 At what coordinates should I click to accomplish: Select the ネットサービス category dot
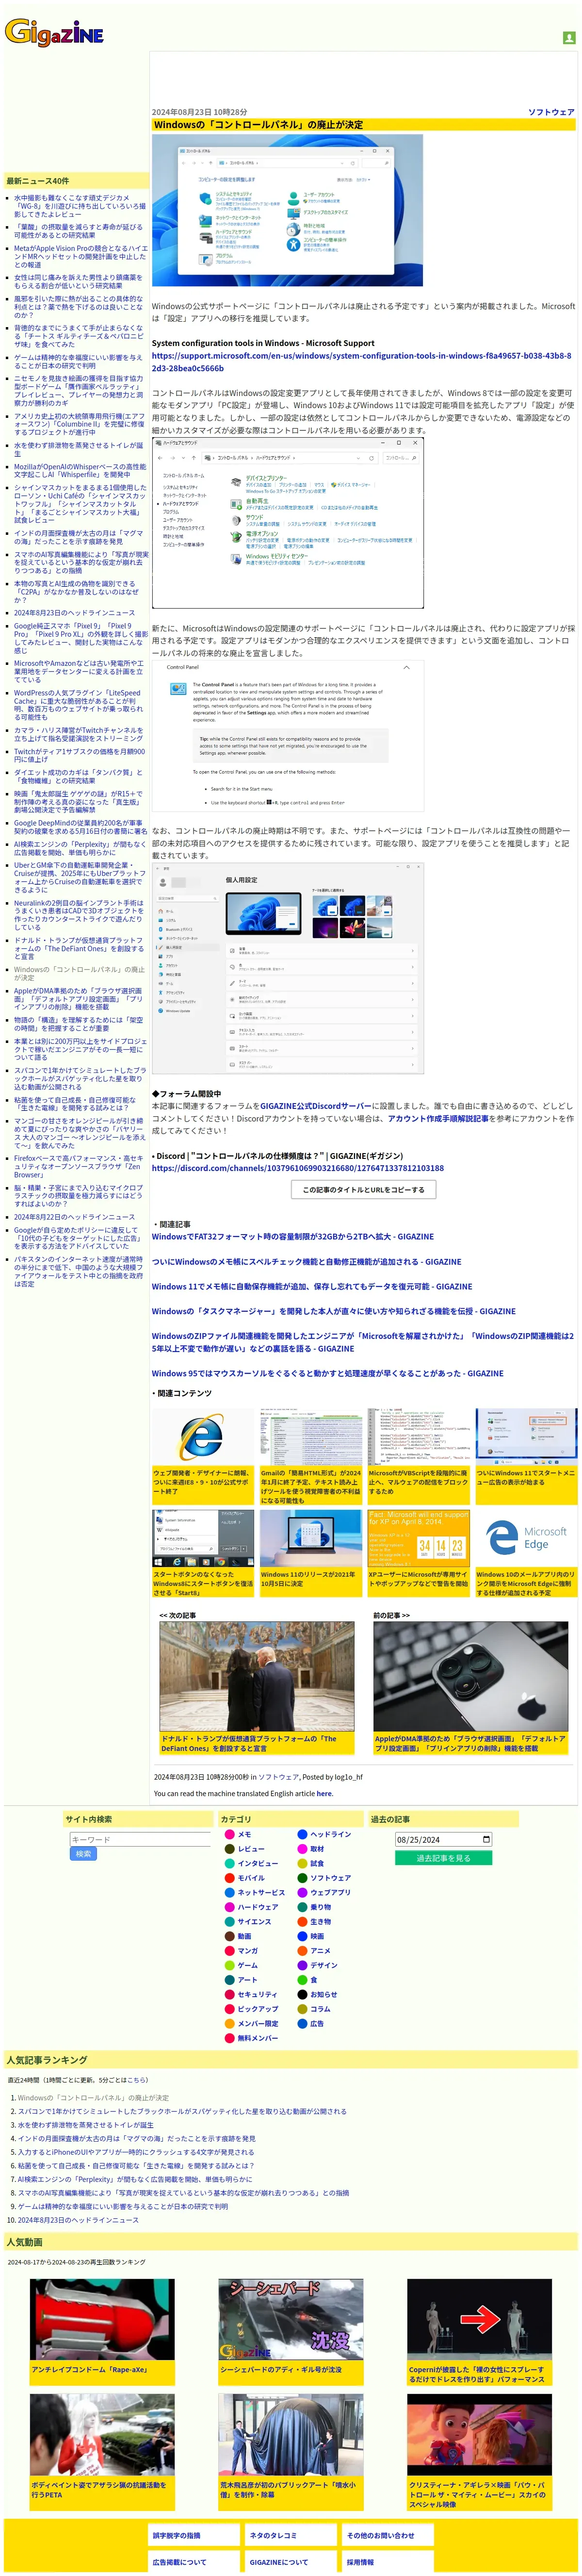229,1892
